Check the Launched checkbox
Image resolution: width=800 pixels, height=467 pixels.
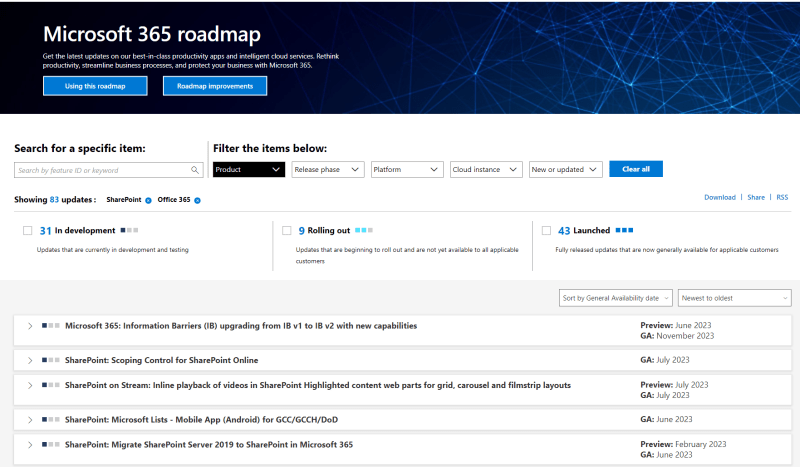[546, 231]
